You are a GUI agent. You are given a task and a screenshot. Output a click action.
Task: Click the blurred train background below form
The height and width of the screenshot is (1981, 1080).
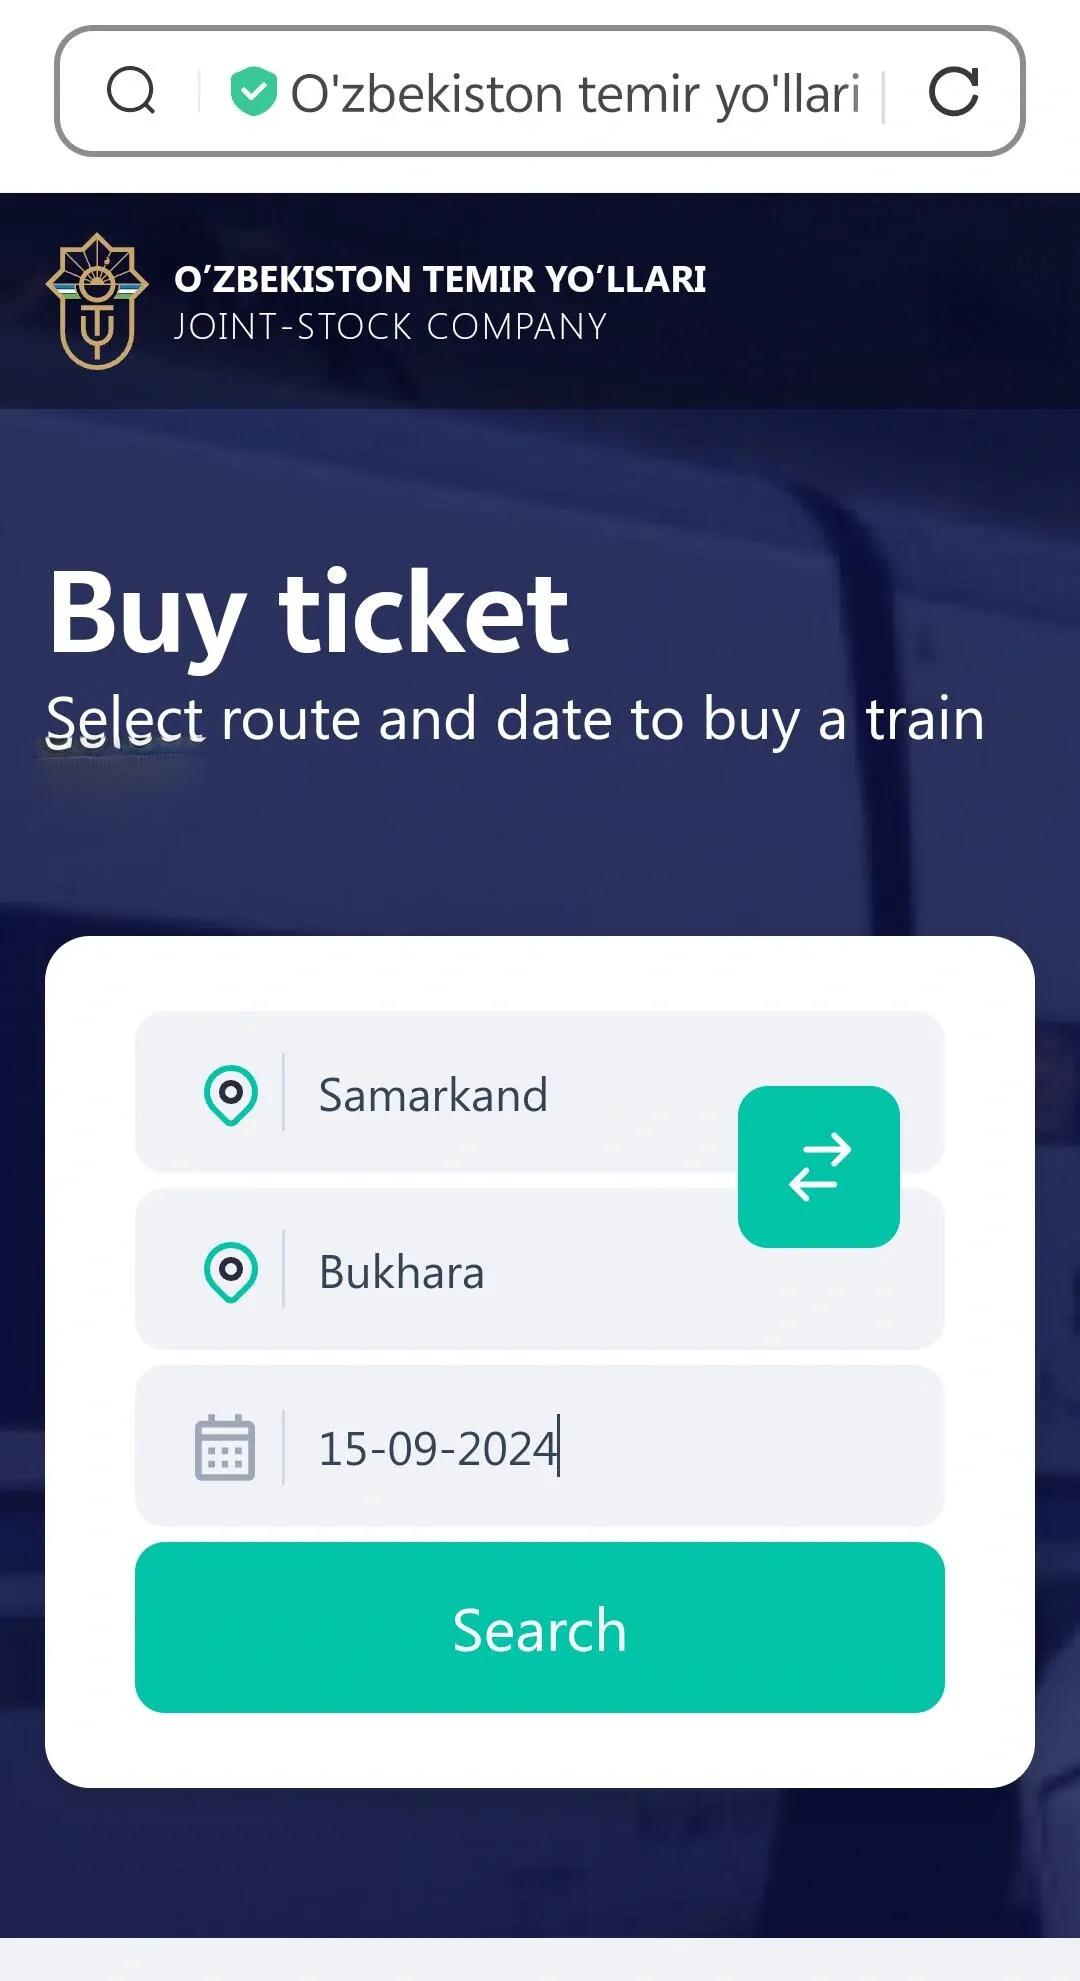[x=540, y=1860]
